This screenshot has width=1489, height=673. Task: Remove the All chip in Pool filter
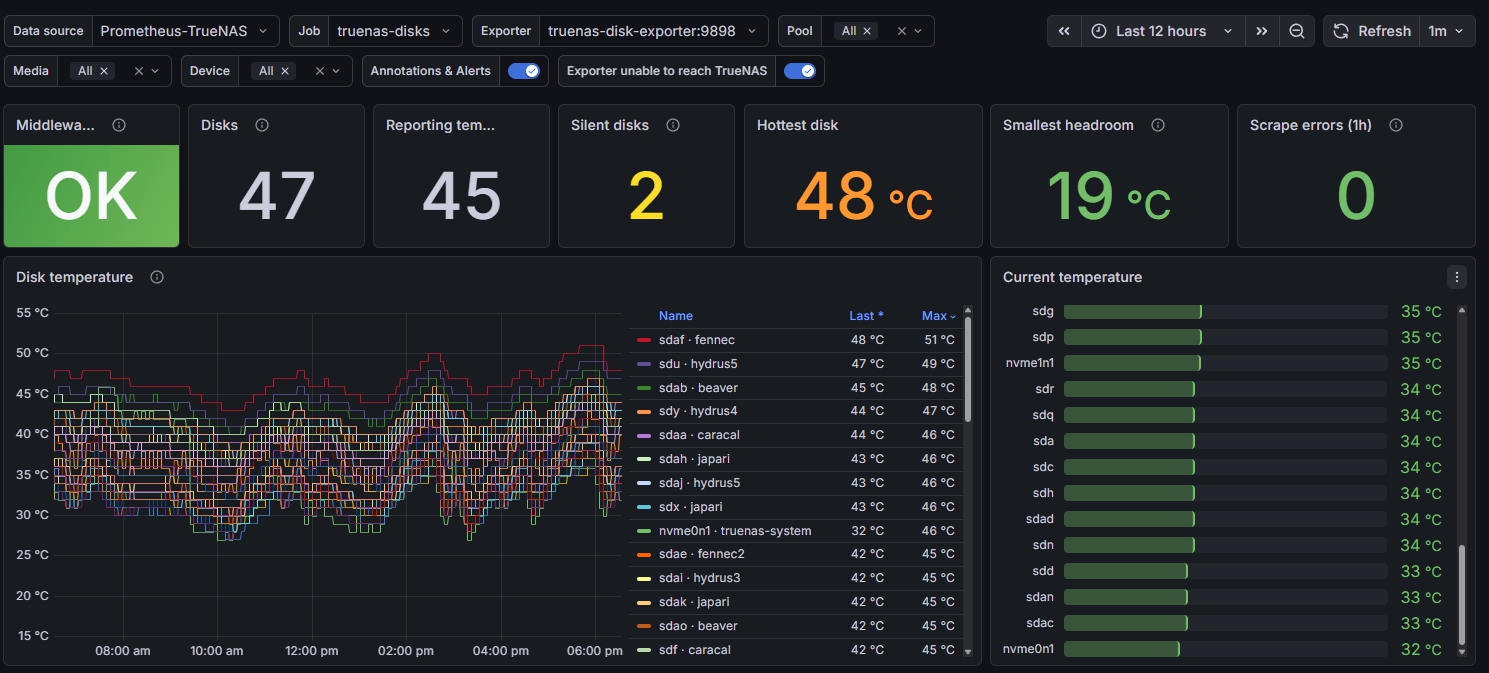(x=867, y=31)
